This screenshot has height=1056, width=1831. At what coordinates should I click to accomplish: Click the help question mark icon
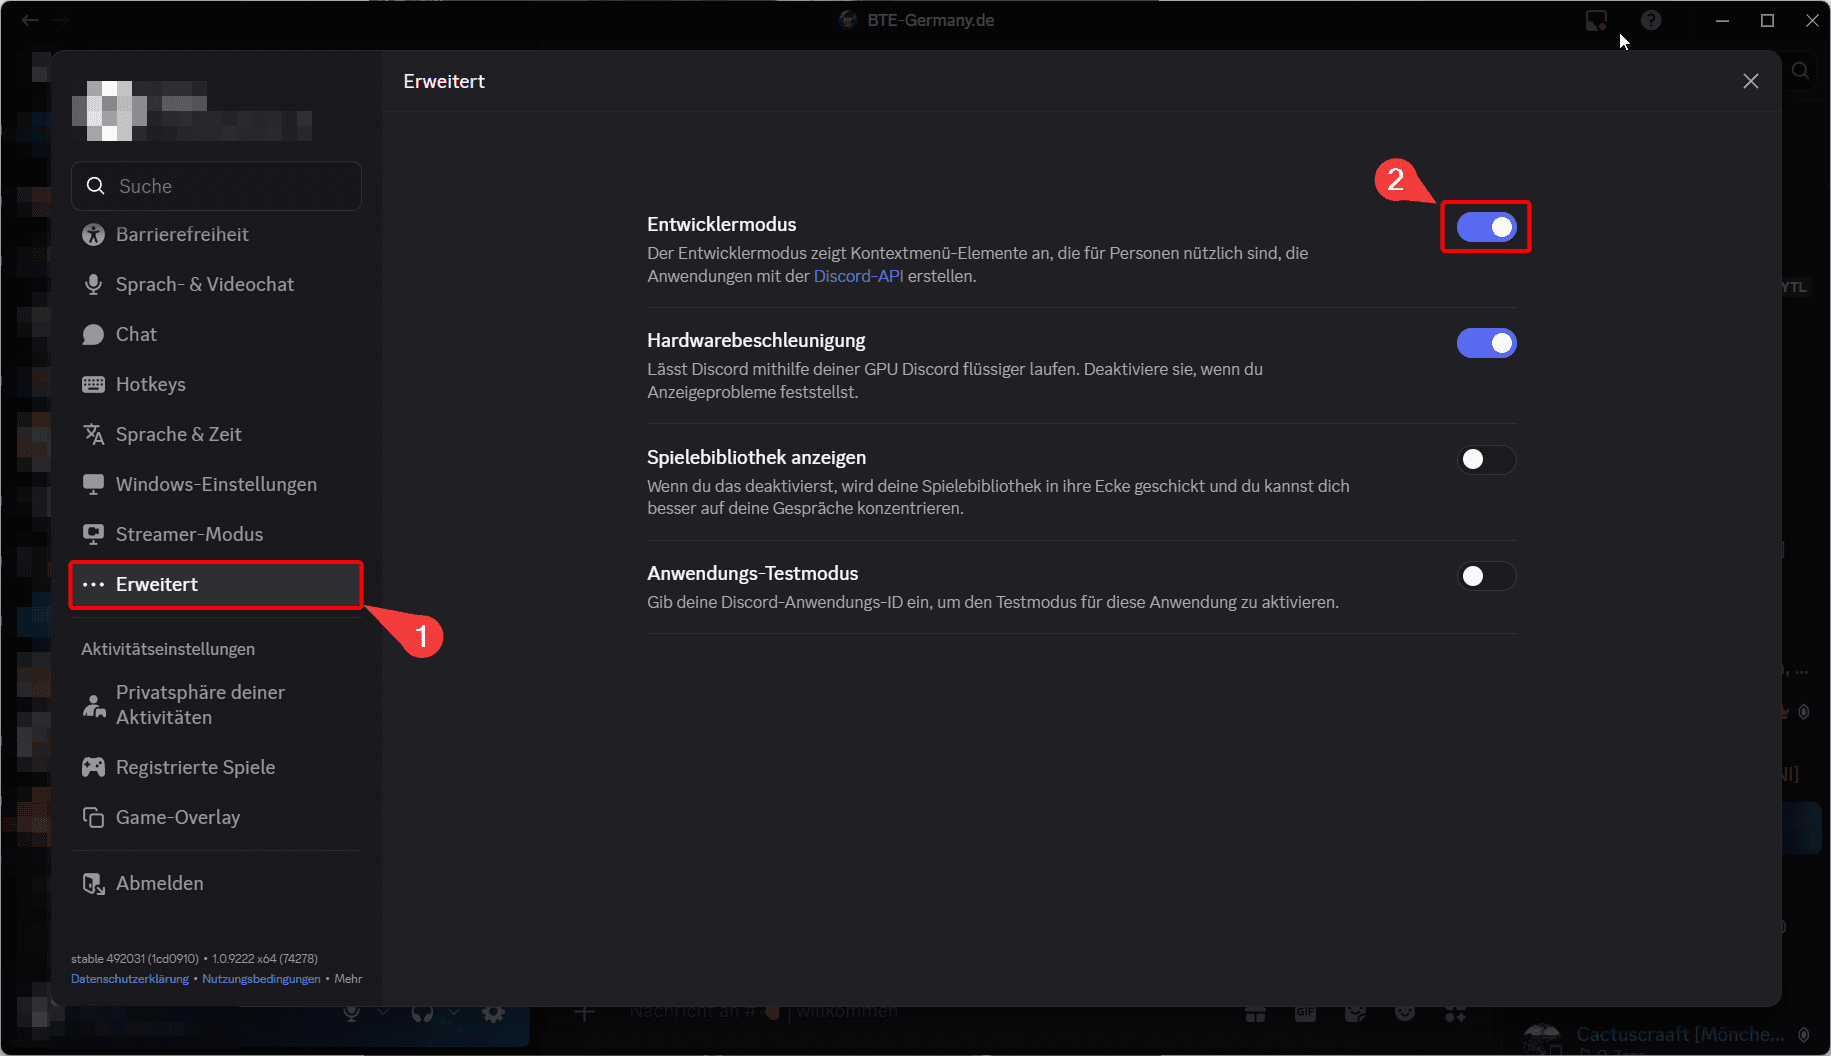(x=1651, y=20)
